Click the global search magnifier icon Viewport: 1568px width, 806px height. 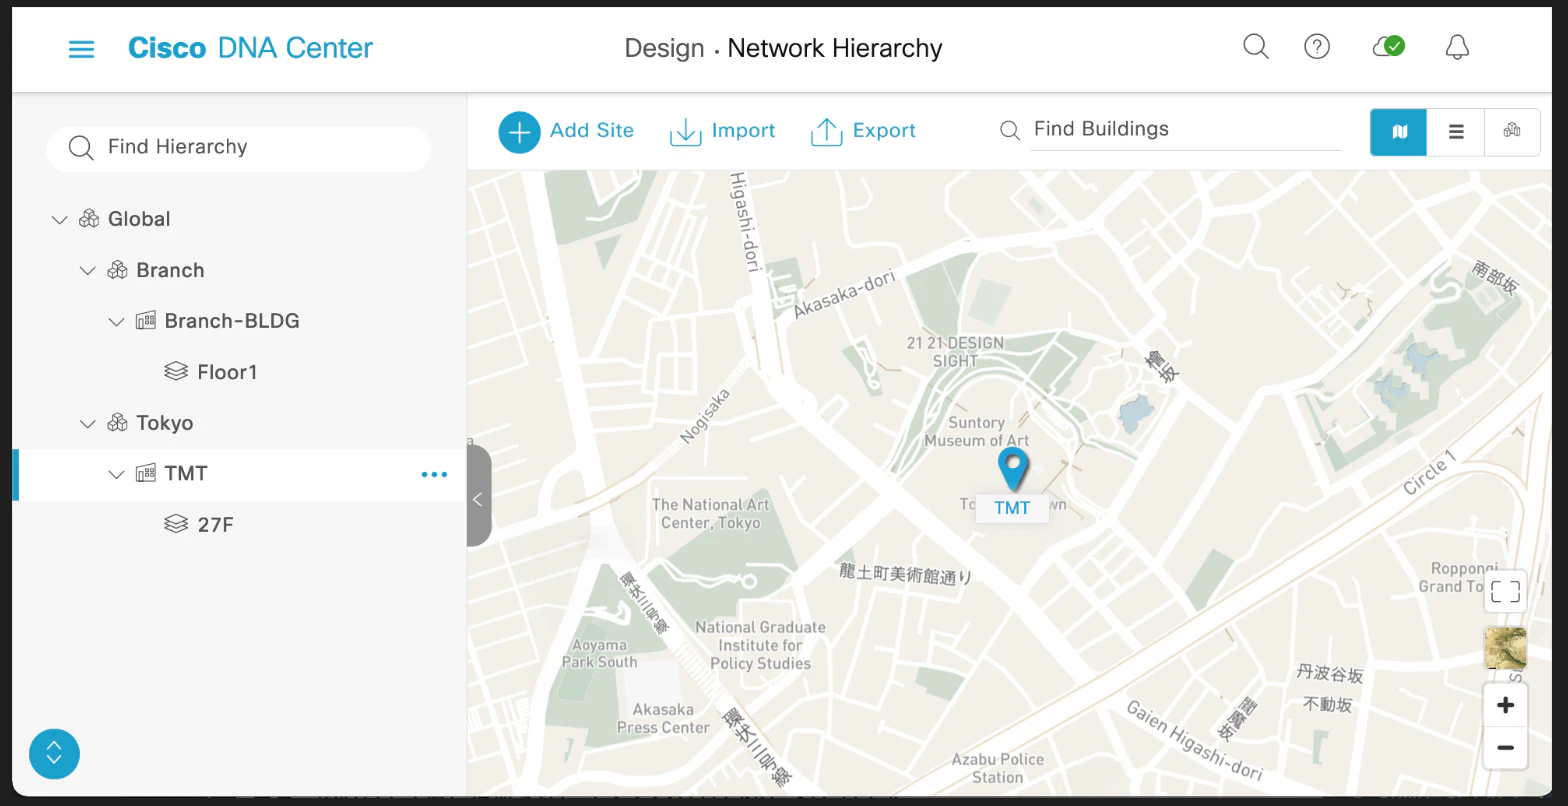coord(1256,47)
